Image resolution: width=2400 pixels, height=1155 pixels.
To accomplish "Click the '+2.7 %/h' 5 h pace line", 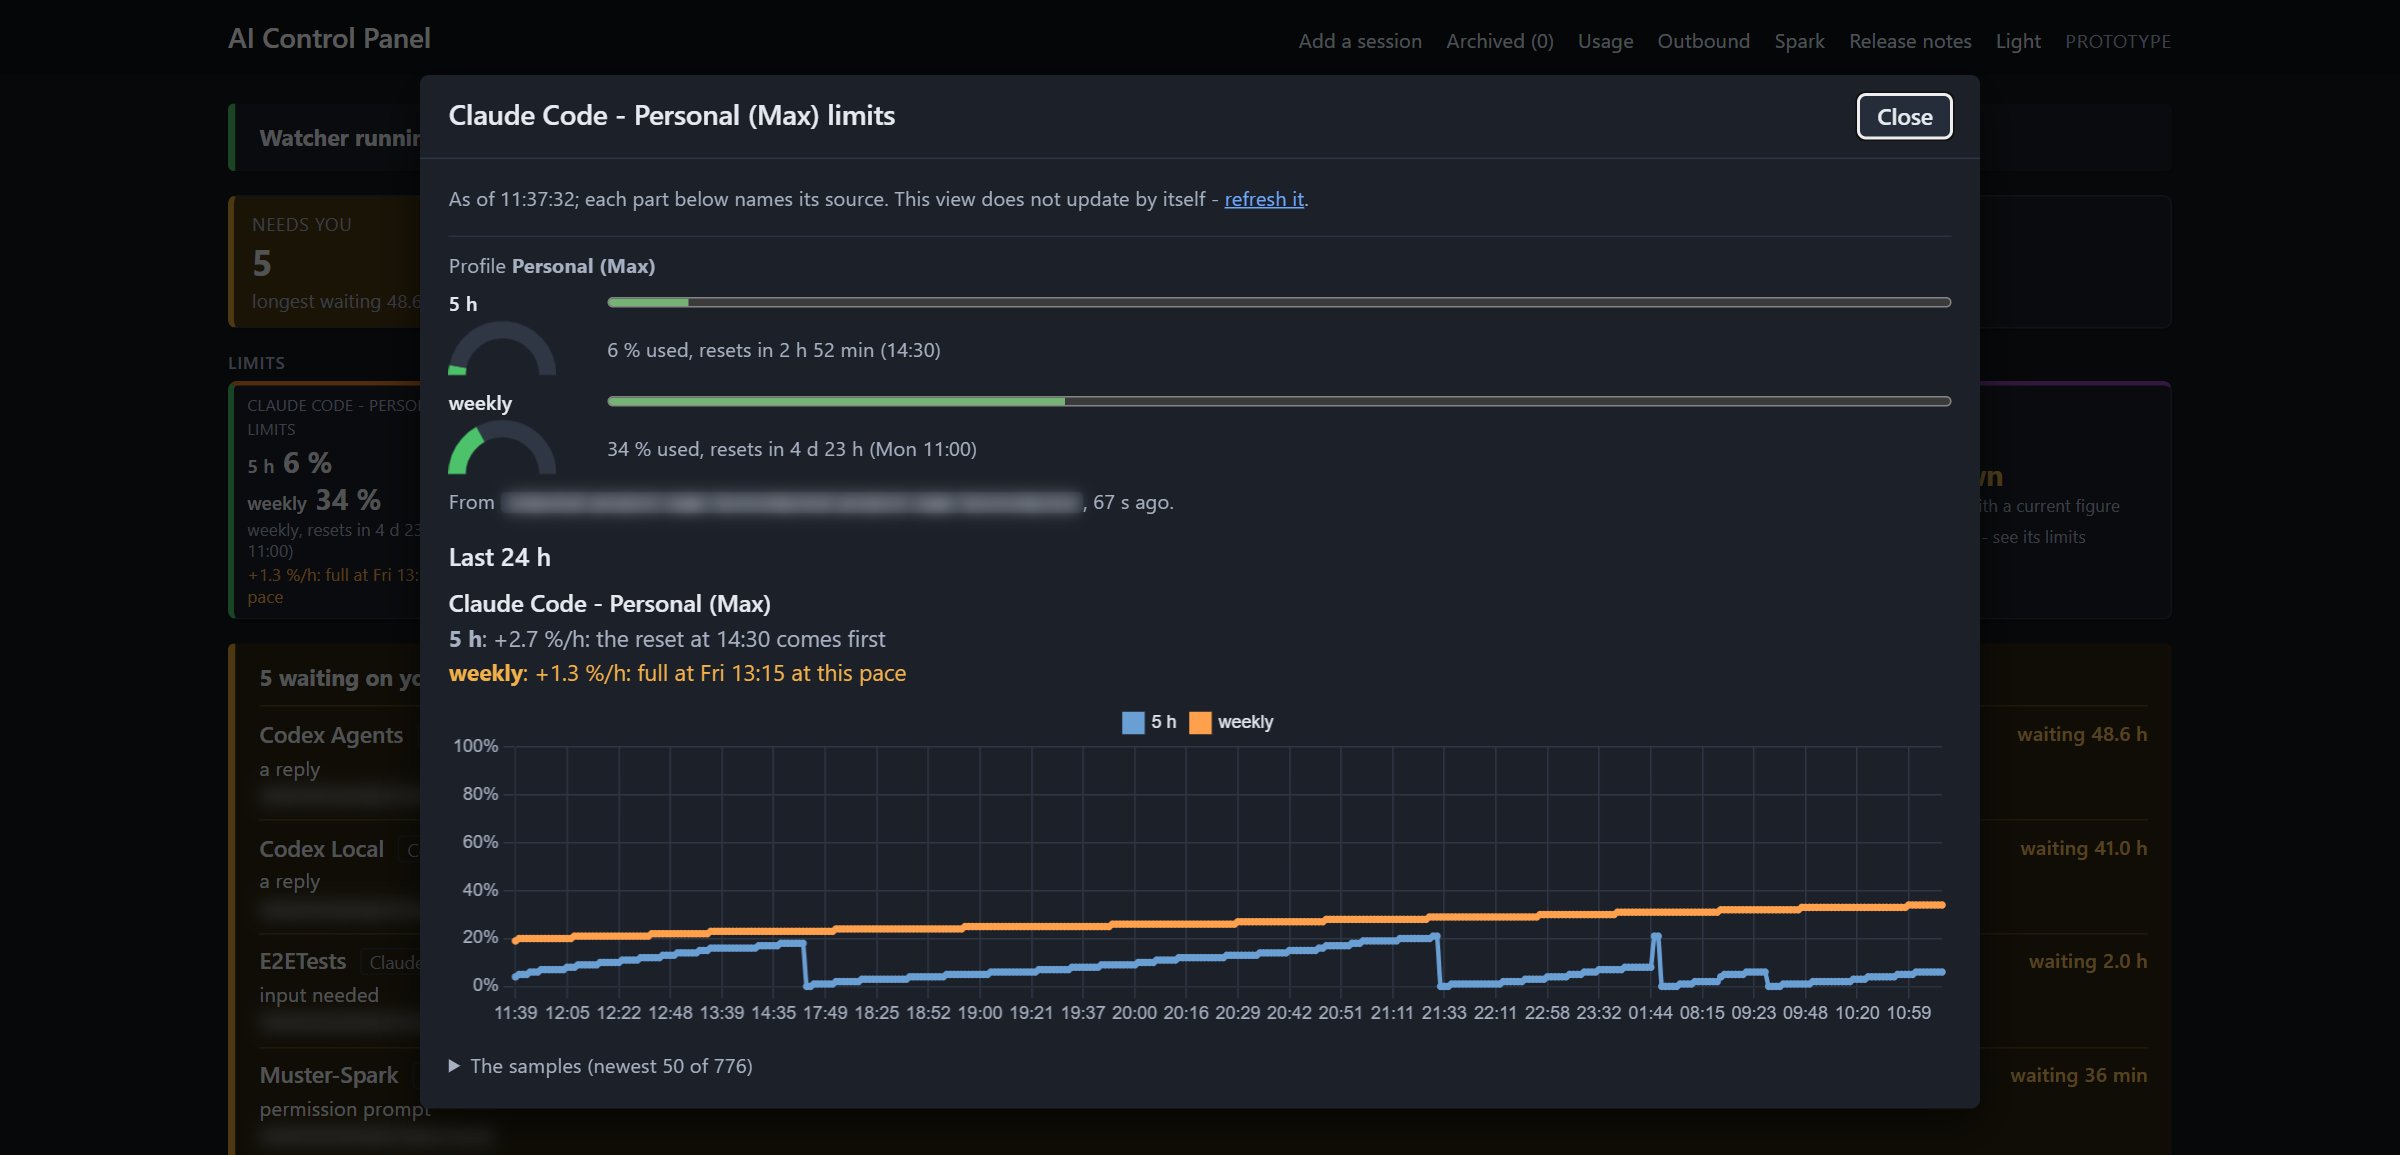I will click(667, 639).
